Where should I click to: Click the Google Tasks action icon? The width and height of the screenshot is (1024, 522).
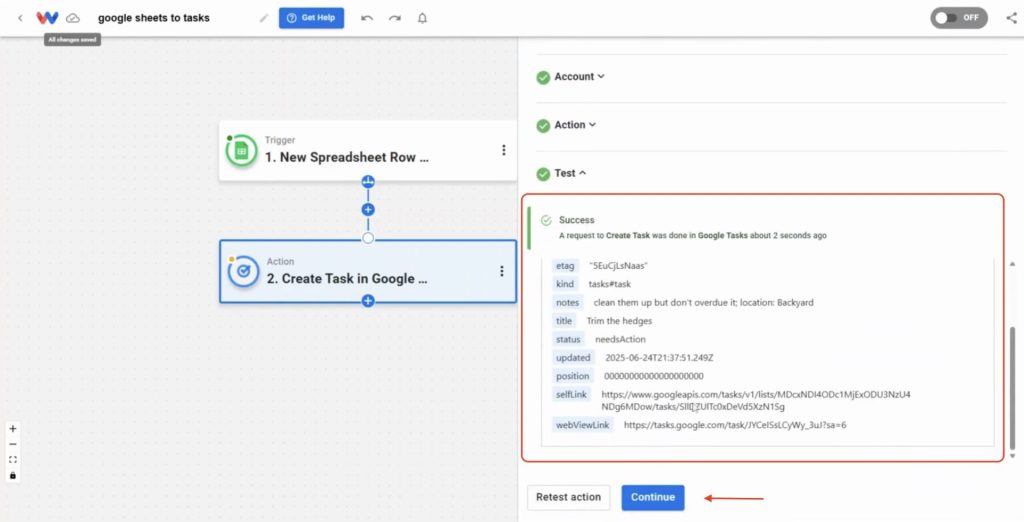244,271
